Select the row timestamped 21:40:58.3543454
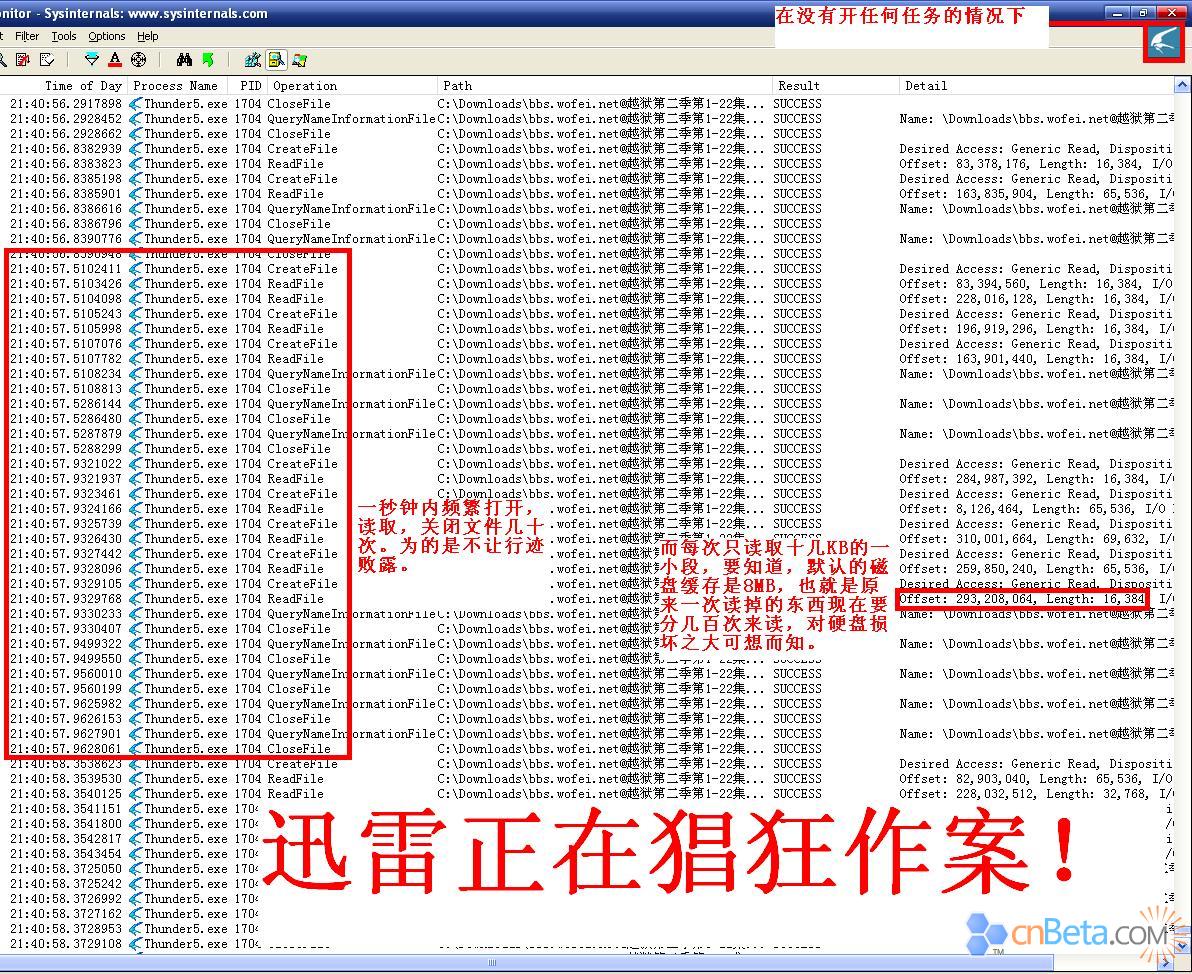Viewport: 1192px width, 974px height. (x=587, y=854)
